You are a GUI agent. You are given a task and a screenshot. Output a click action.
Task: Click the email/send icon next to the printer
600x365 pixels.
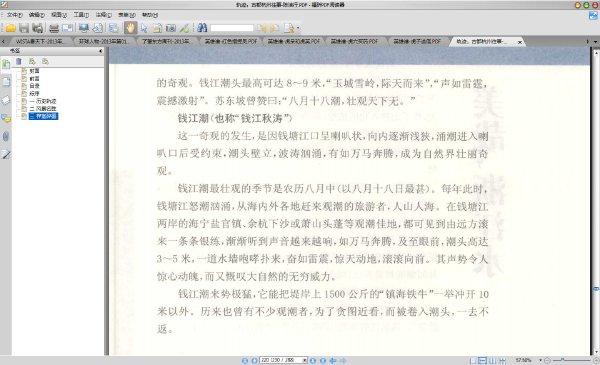coord(67,28)
